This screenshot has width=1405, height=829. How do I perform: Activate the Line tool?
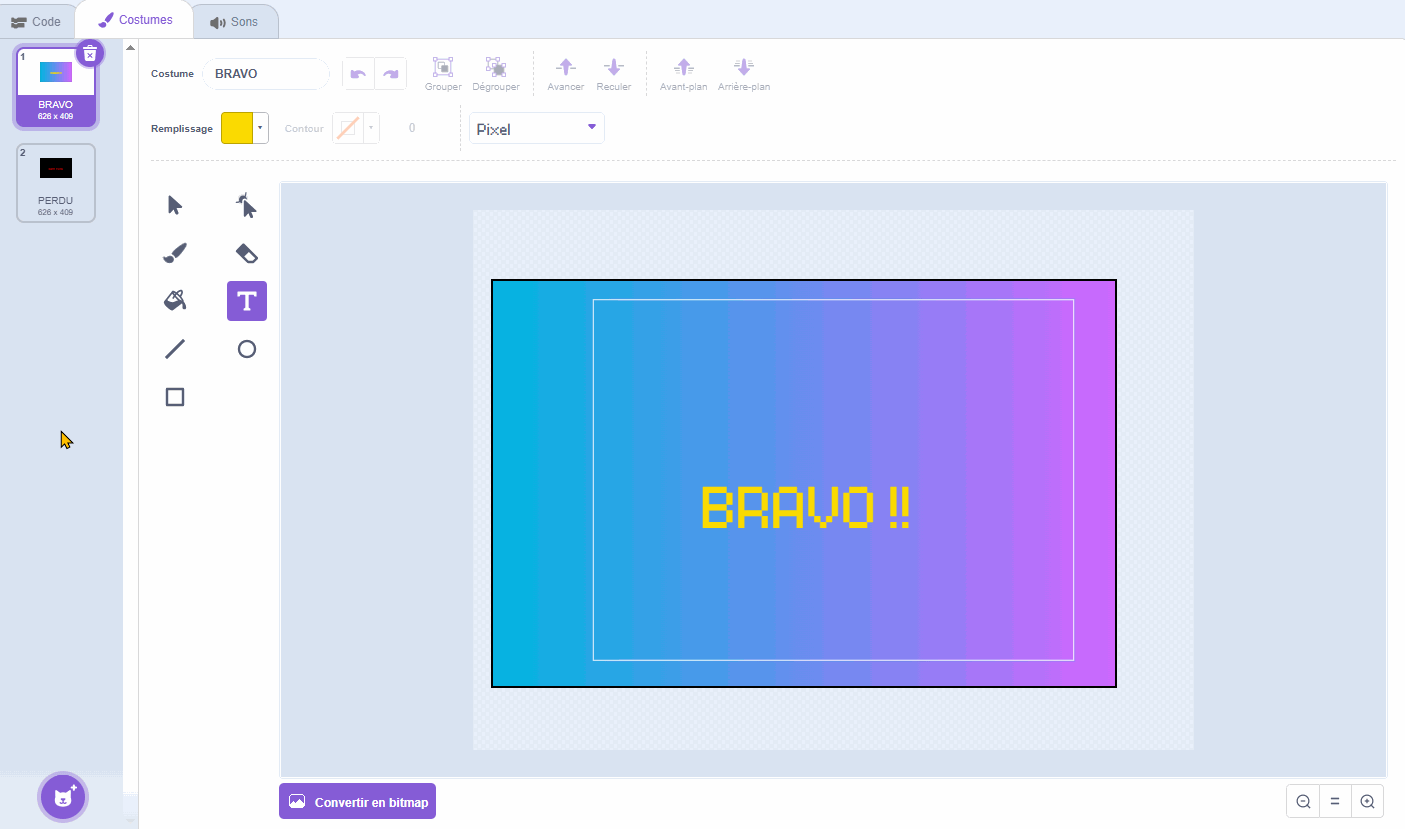tap(175, 349)
